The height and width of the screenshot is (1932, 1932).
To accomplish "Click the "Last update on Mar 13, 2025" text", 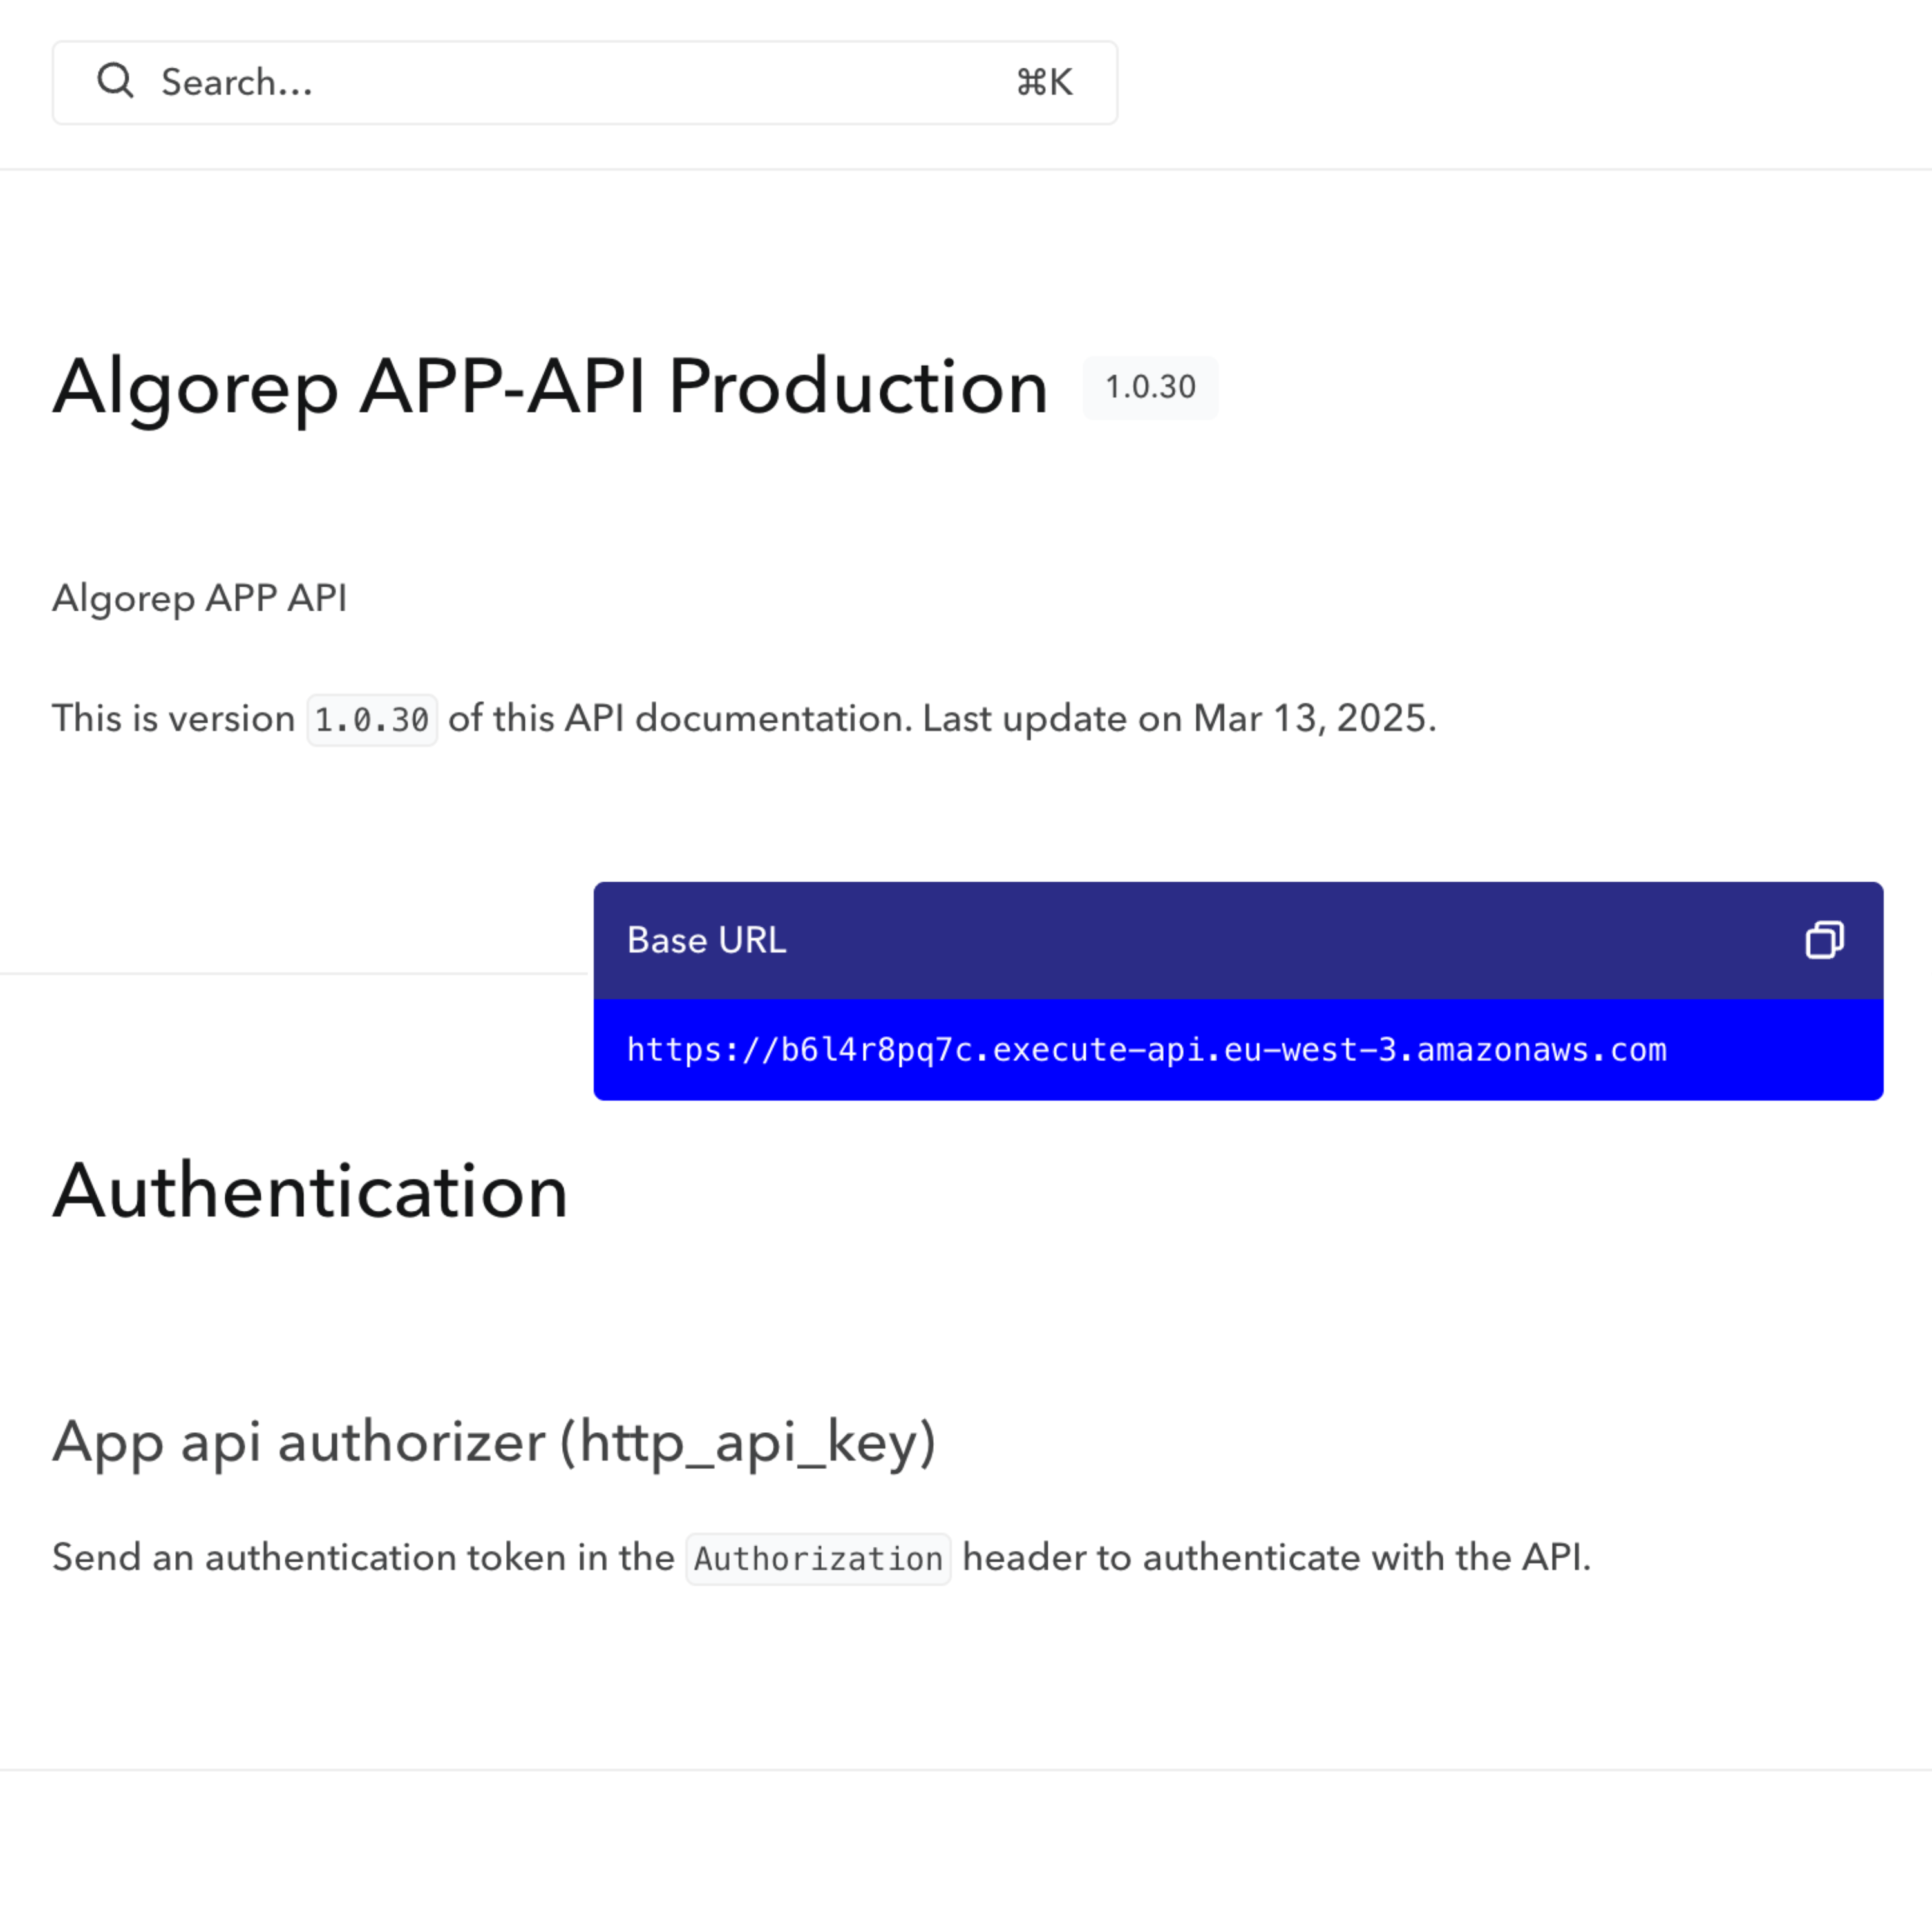I will pos(1178,718).
